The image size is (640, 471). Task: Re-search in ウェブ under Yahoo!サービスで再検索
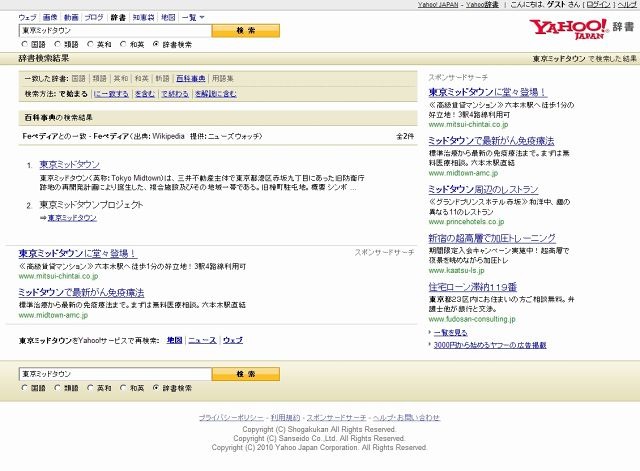click(233, 340)
